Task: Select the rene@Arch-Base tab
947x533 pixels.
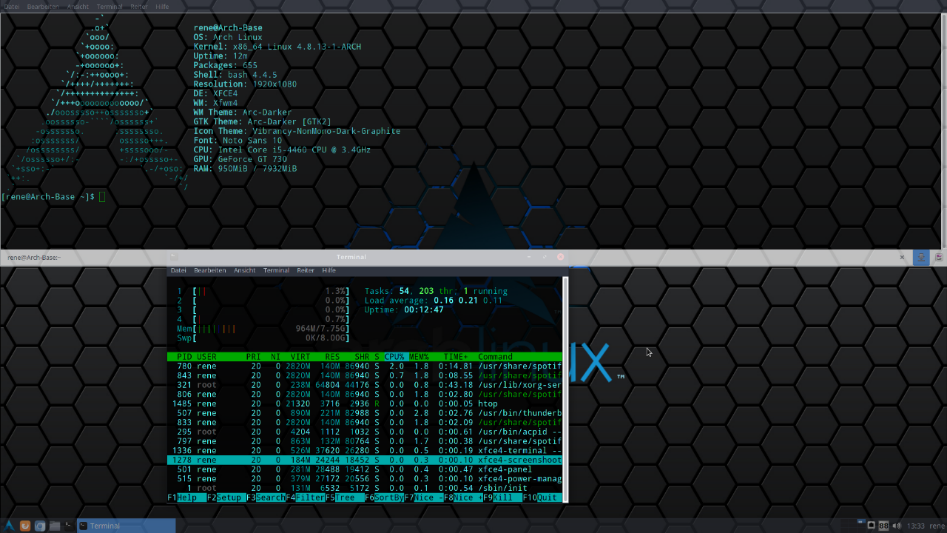Action: [x=34, y=258]
